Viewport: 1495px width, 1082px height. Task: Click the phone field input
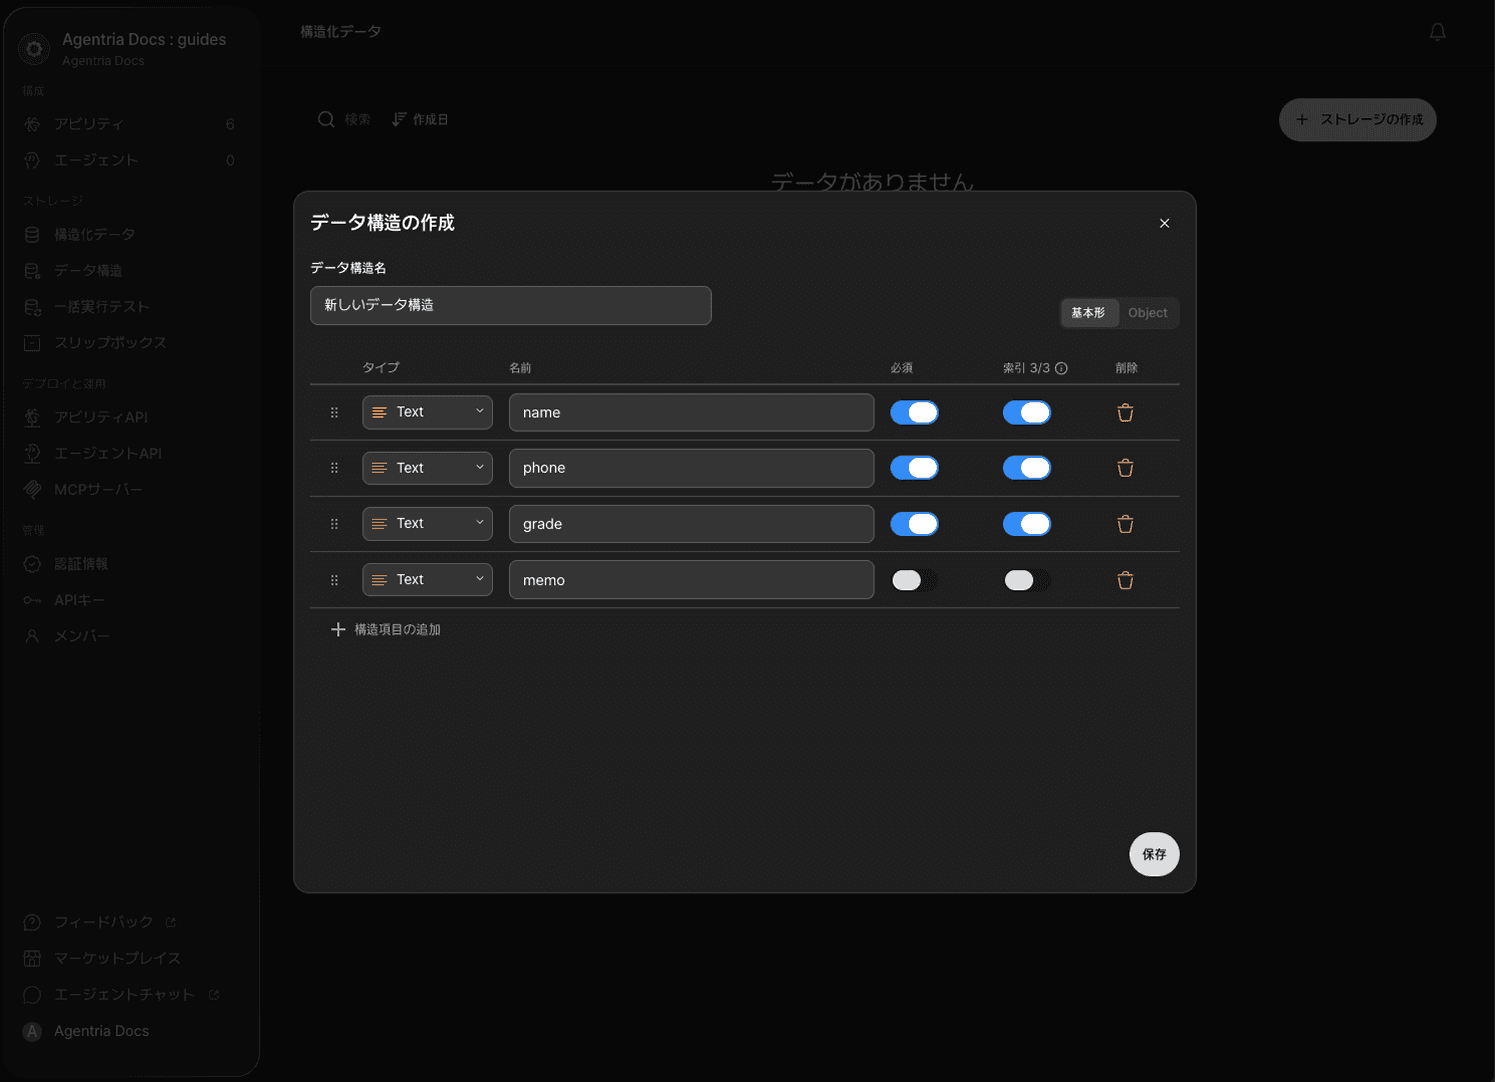click(x=691, y=468)
